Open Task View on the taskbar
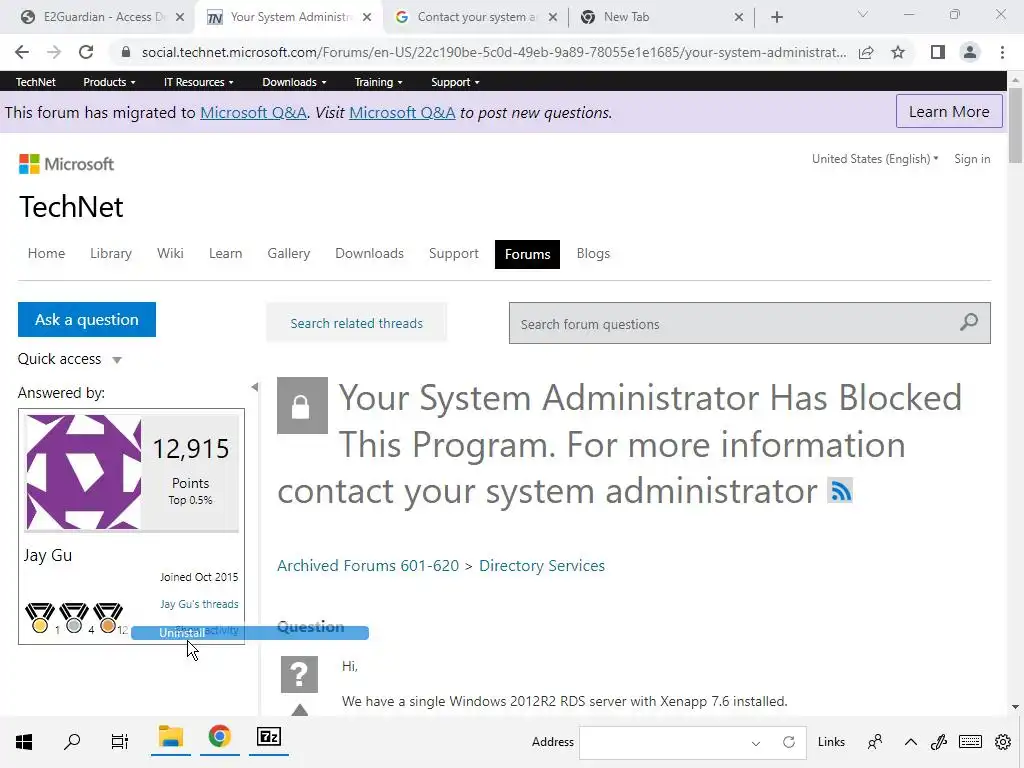This screenshot has width=1024, height=768. (120, 742)
